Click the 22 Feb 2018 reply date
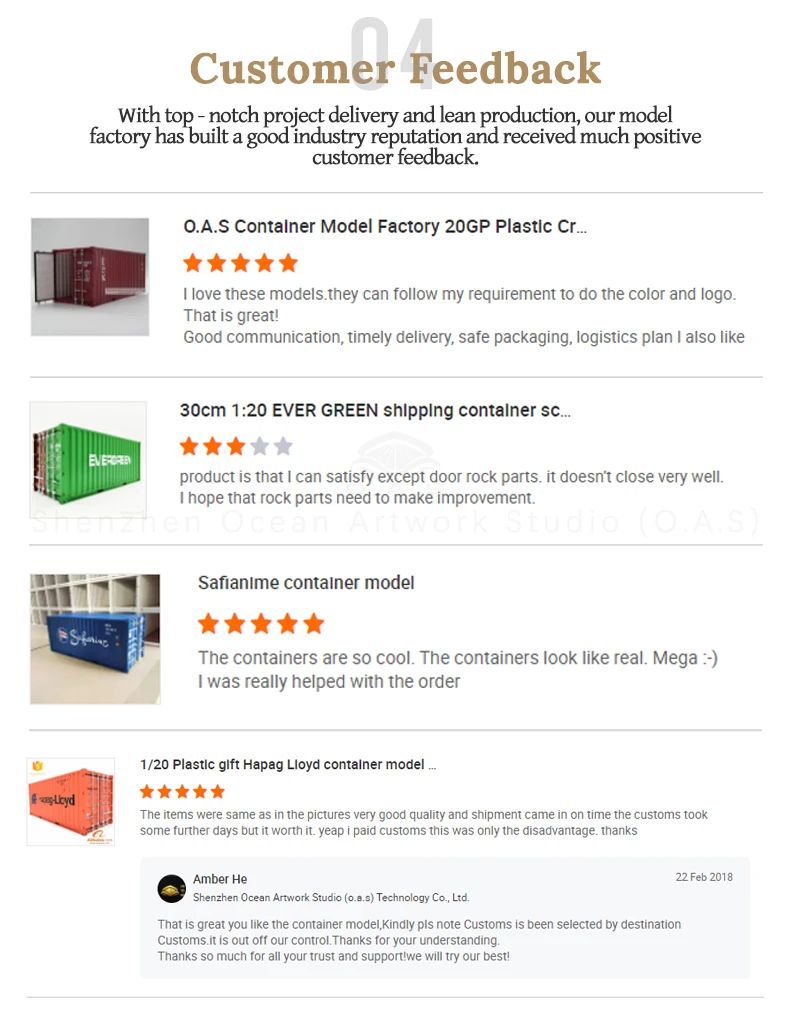The width and height of the screenshot is (790, 1010). [x=704, y=877]
